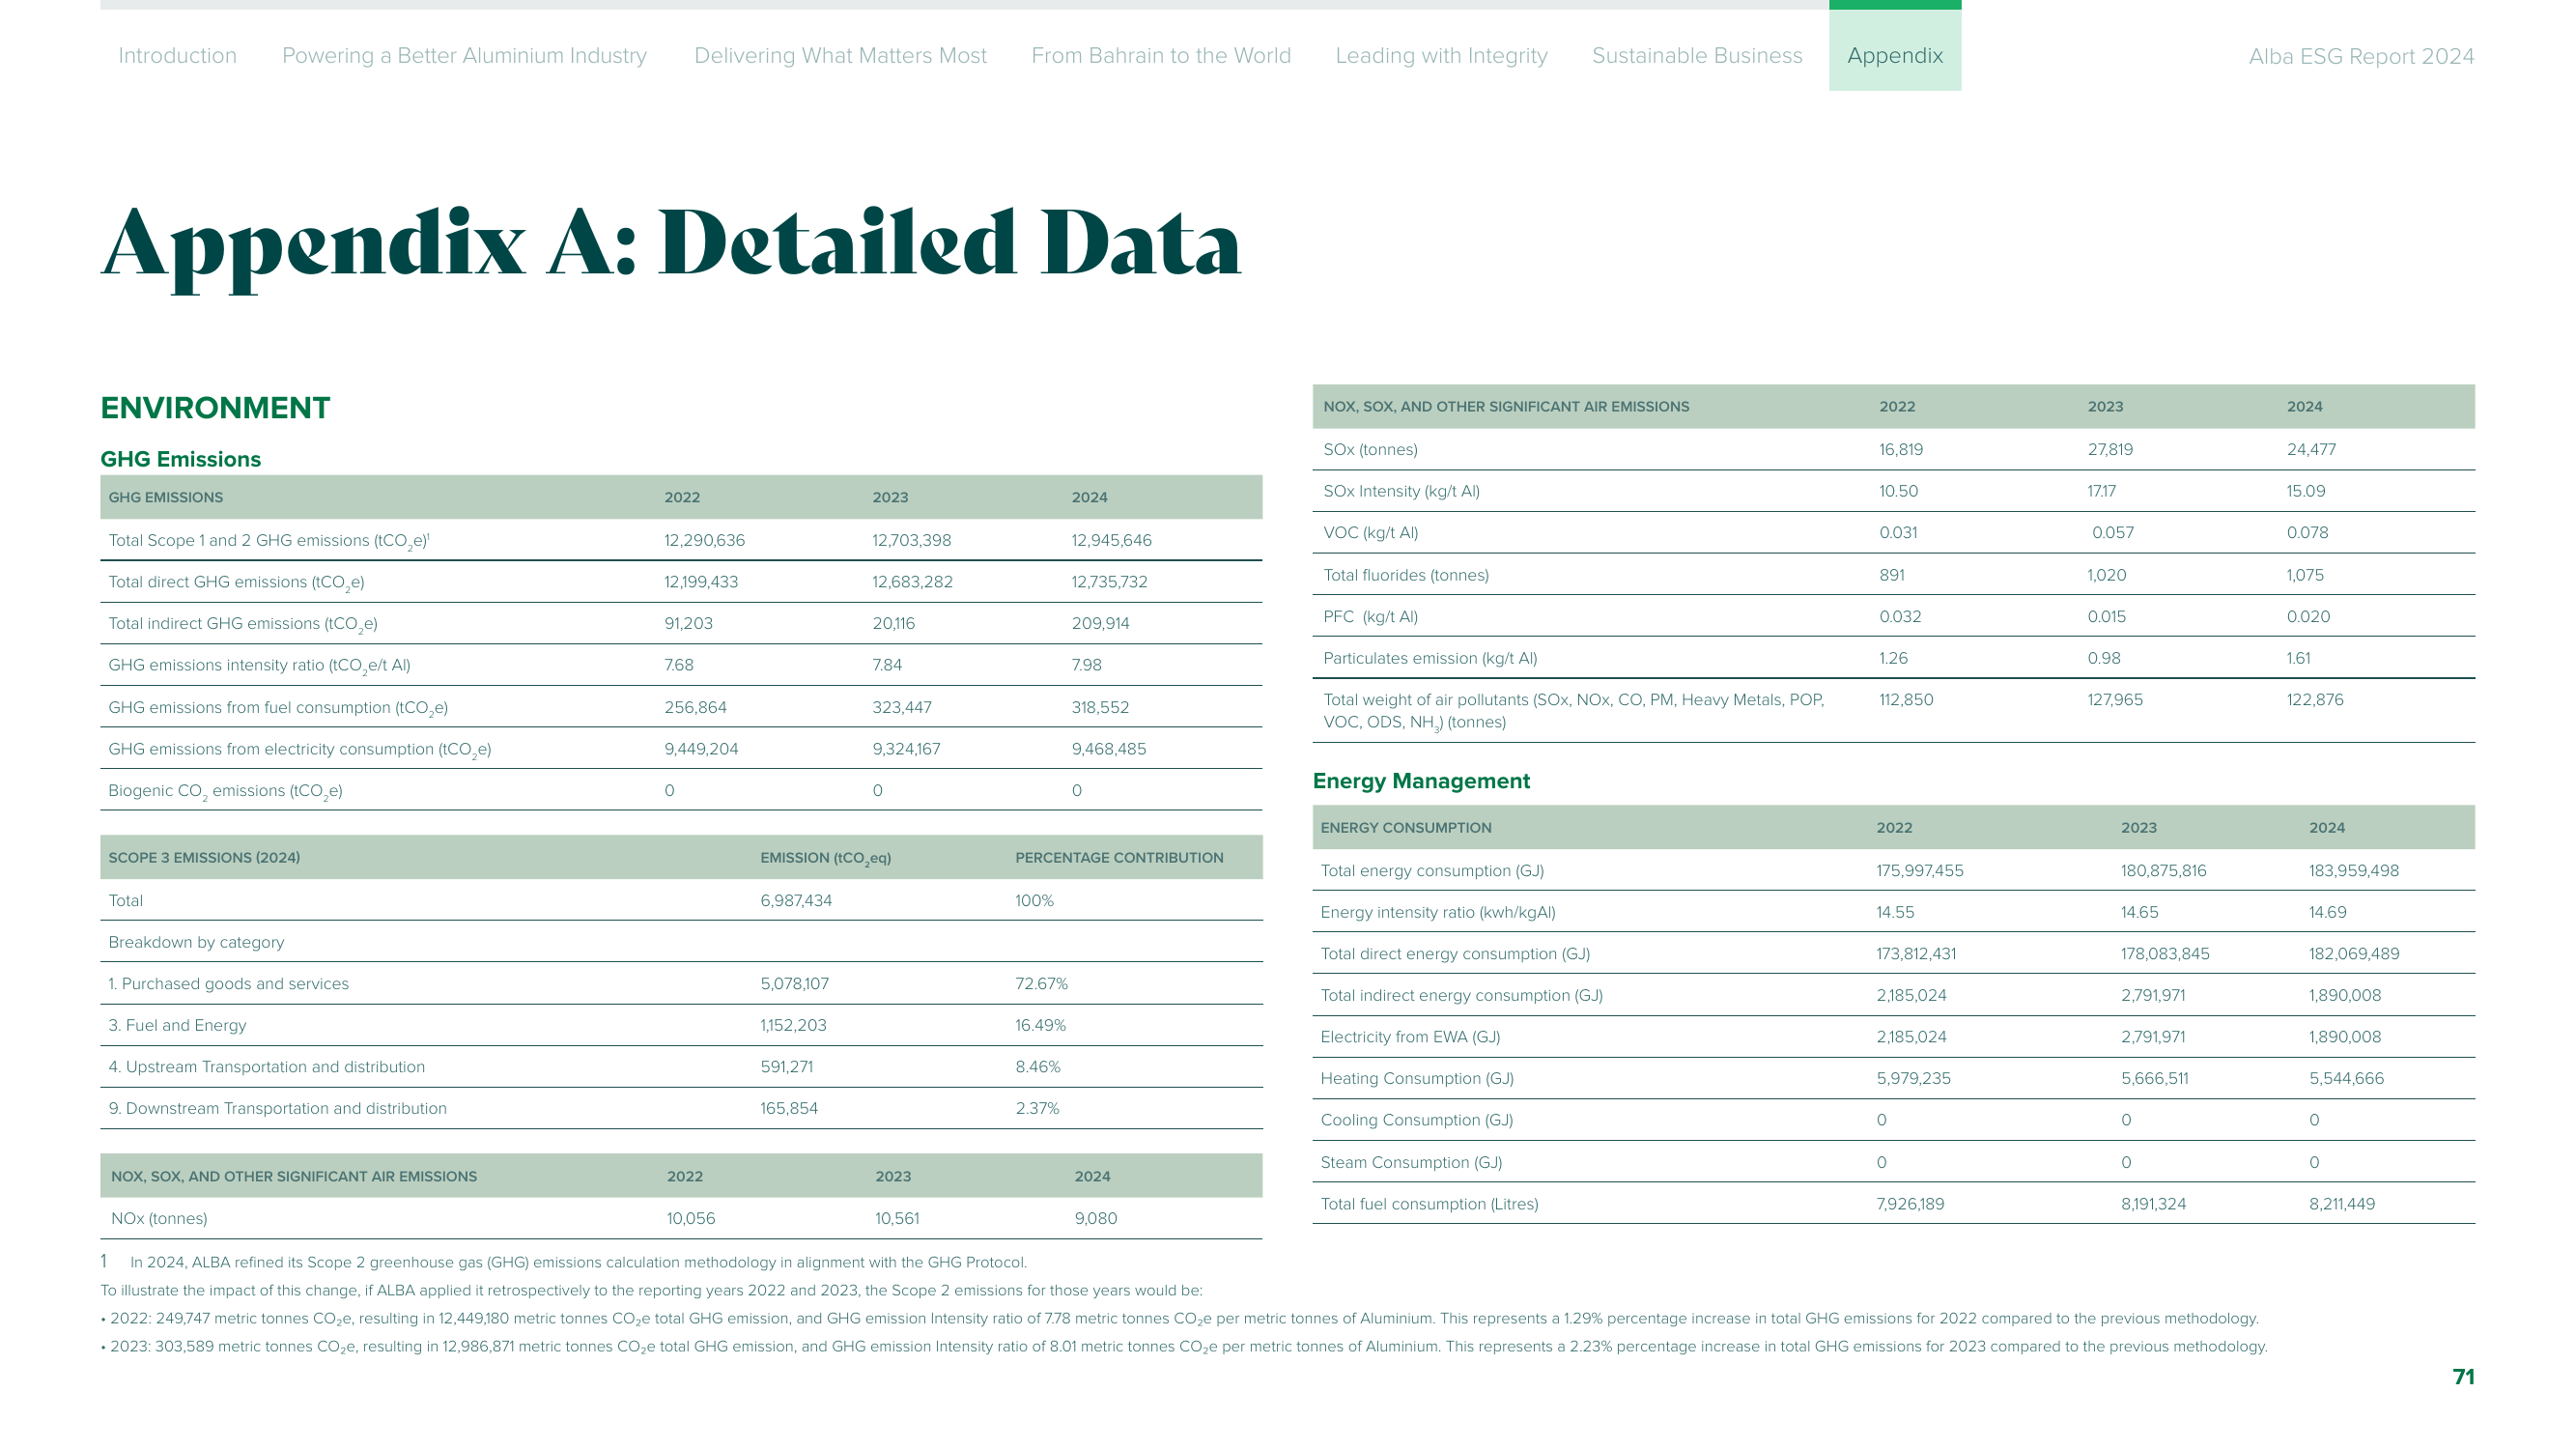Screen dimensions: 2576x1449
Task: Select Delivering What Matters Most tab
Action: [x=840, y=55]
